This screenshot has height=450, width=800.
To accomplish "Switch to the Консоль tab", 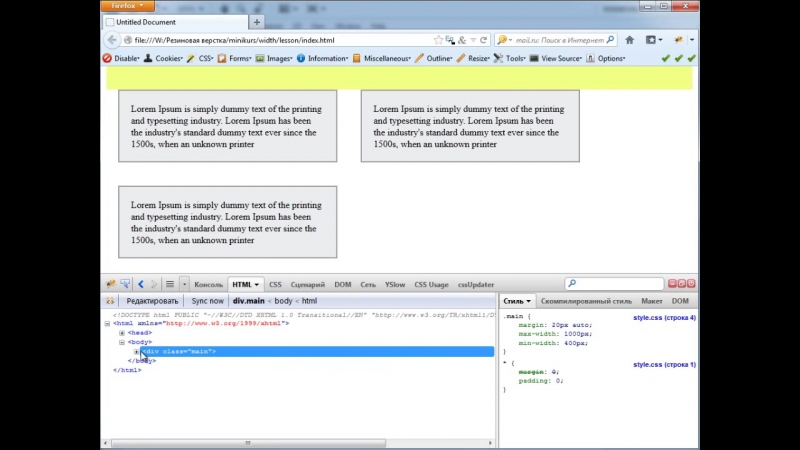I will coord(209,285).
